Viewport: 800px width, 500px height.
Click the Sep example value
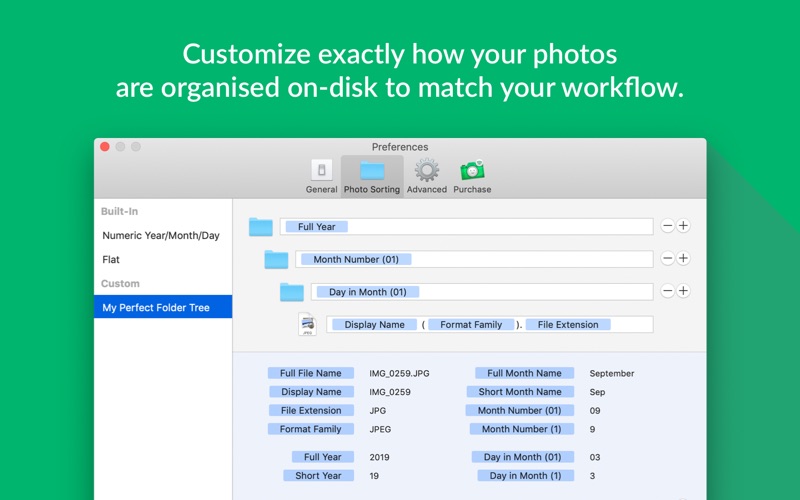coord(597,392)
